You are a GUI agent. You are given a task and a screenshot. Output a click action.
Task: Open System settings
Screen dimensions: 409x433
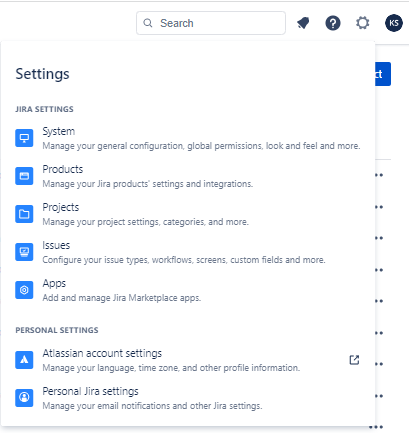pyautogui.click(x=188, y=138)
